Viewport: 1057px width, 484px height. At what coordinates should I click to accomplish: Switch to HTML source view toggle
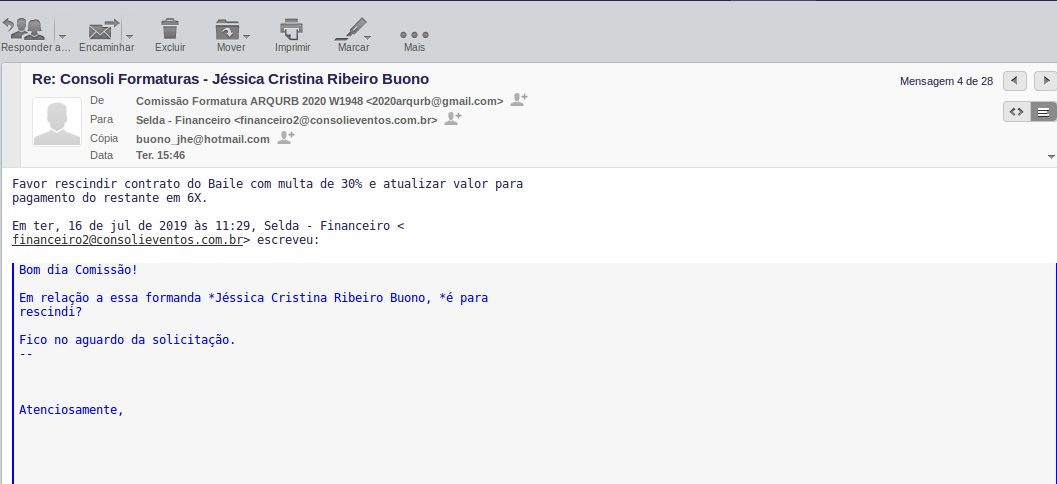pyautogui.click(x=1017, y=112)
